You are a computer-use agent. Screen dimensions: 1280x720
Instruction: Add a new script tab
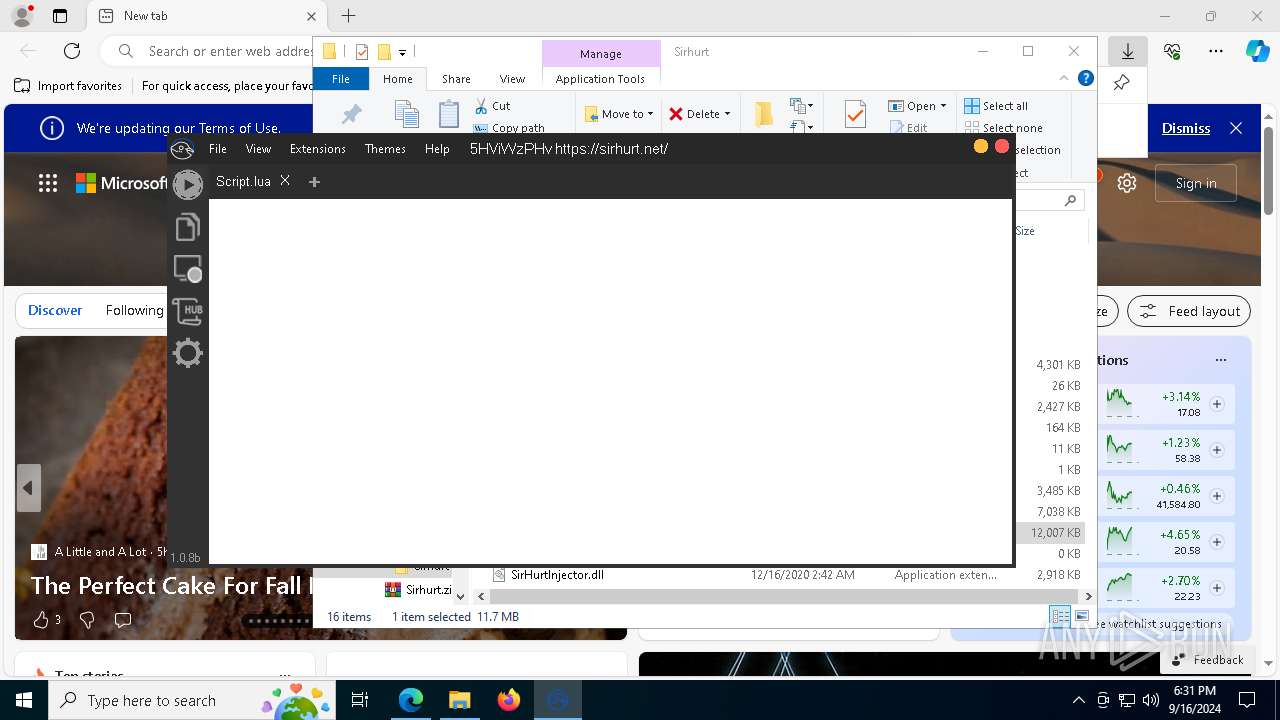(314, 182)
